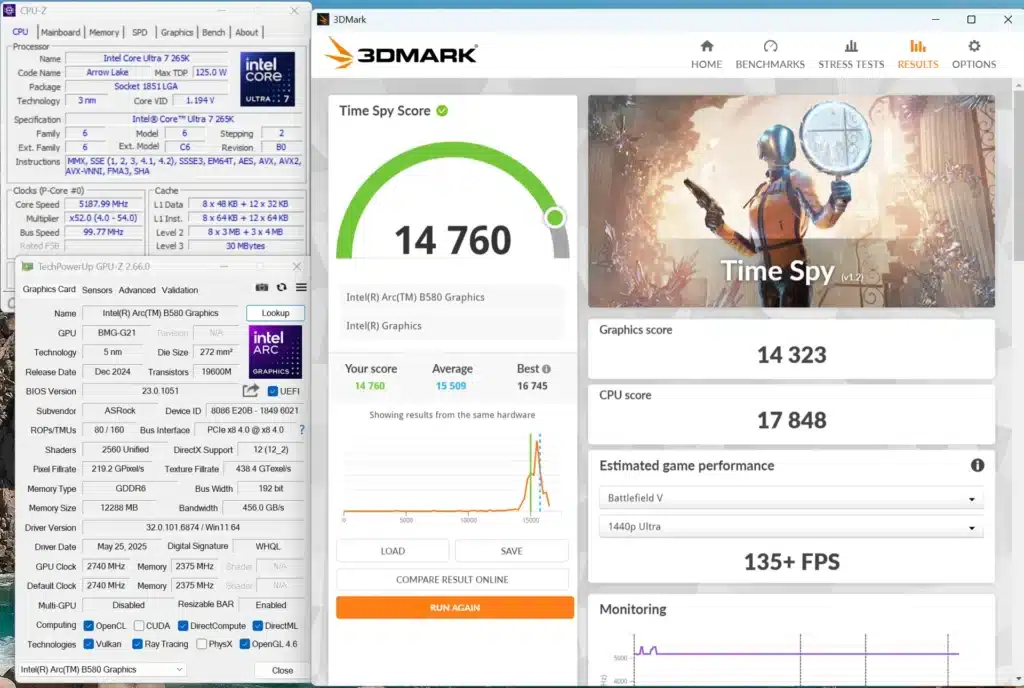The width and height of the screenshot is (1024, 688).
Task: Click info icon in Estimated game performance
Action: [x=977, y=465]
